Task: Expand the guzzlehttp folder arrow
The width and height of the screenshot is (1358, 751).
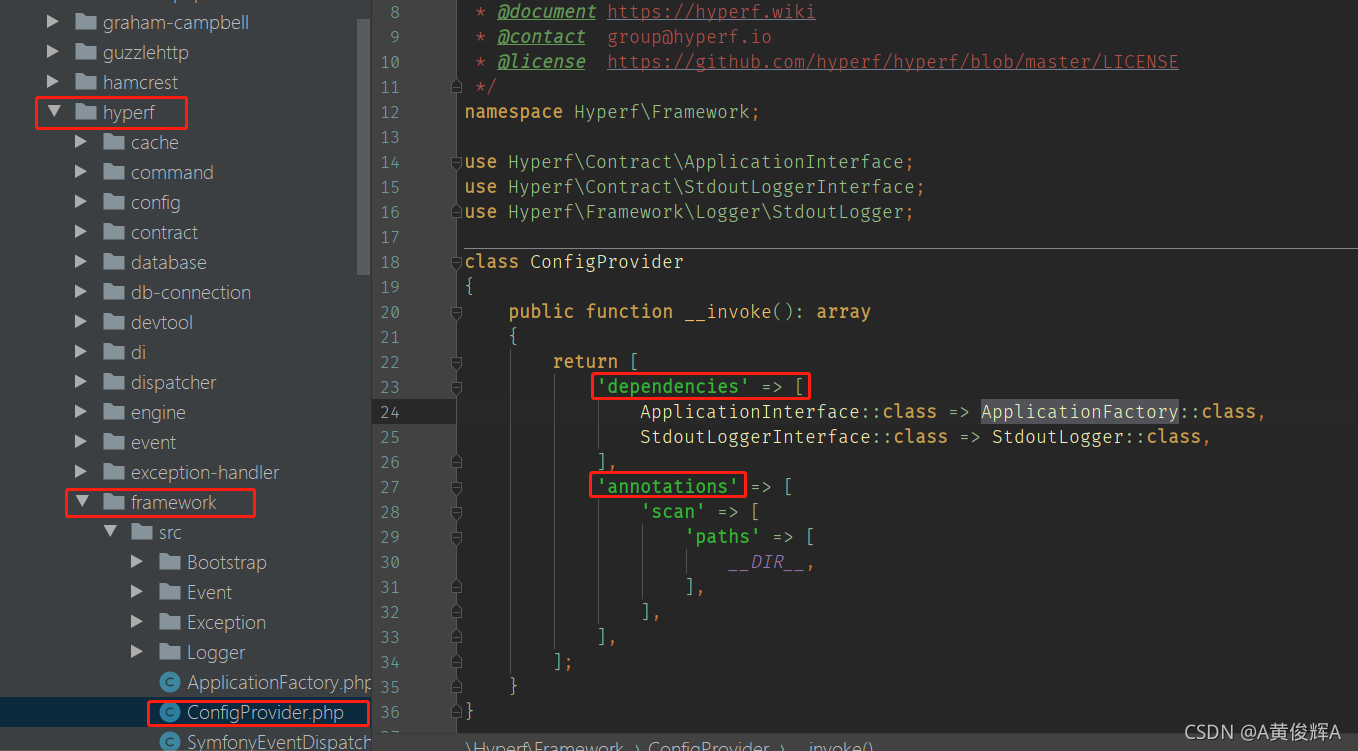Action: pos(53,52)
